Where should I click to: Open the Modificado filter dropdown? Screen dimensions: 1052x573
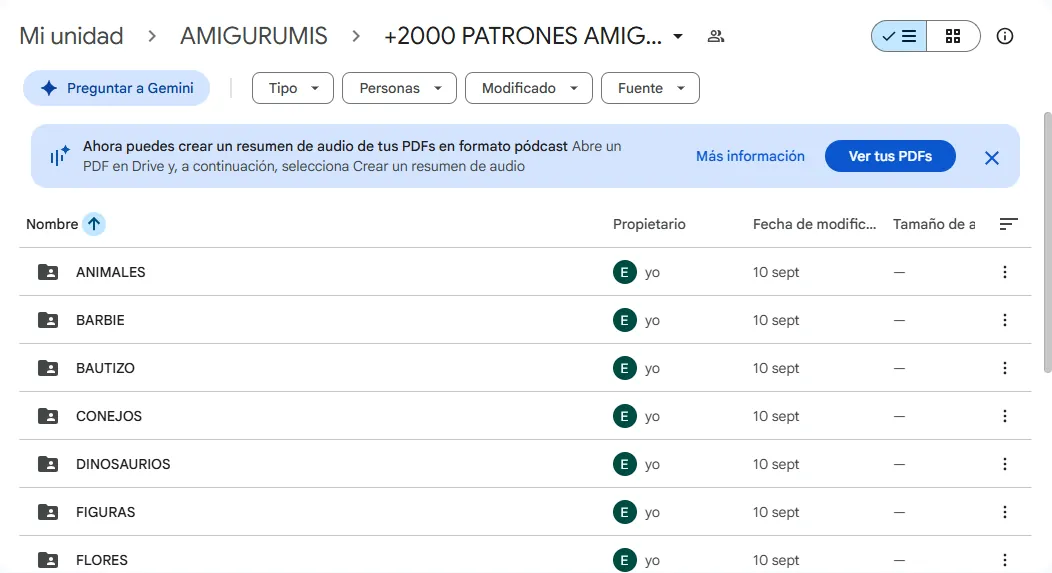[x=529, y=88]
